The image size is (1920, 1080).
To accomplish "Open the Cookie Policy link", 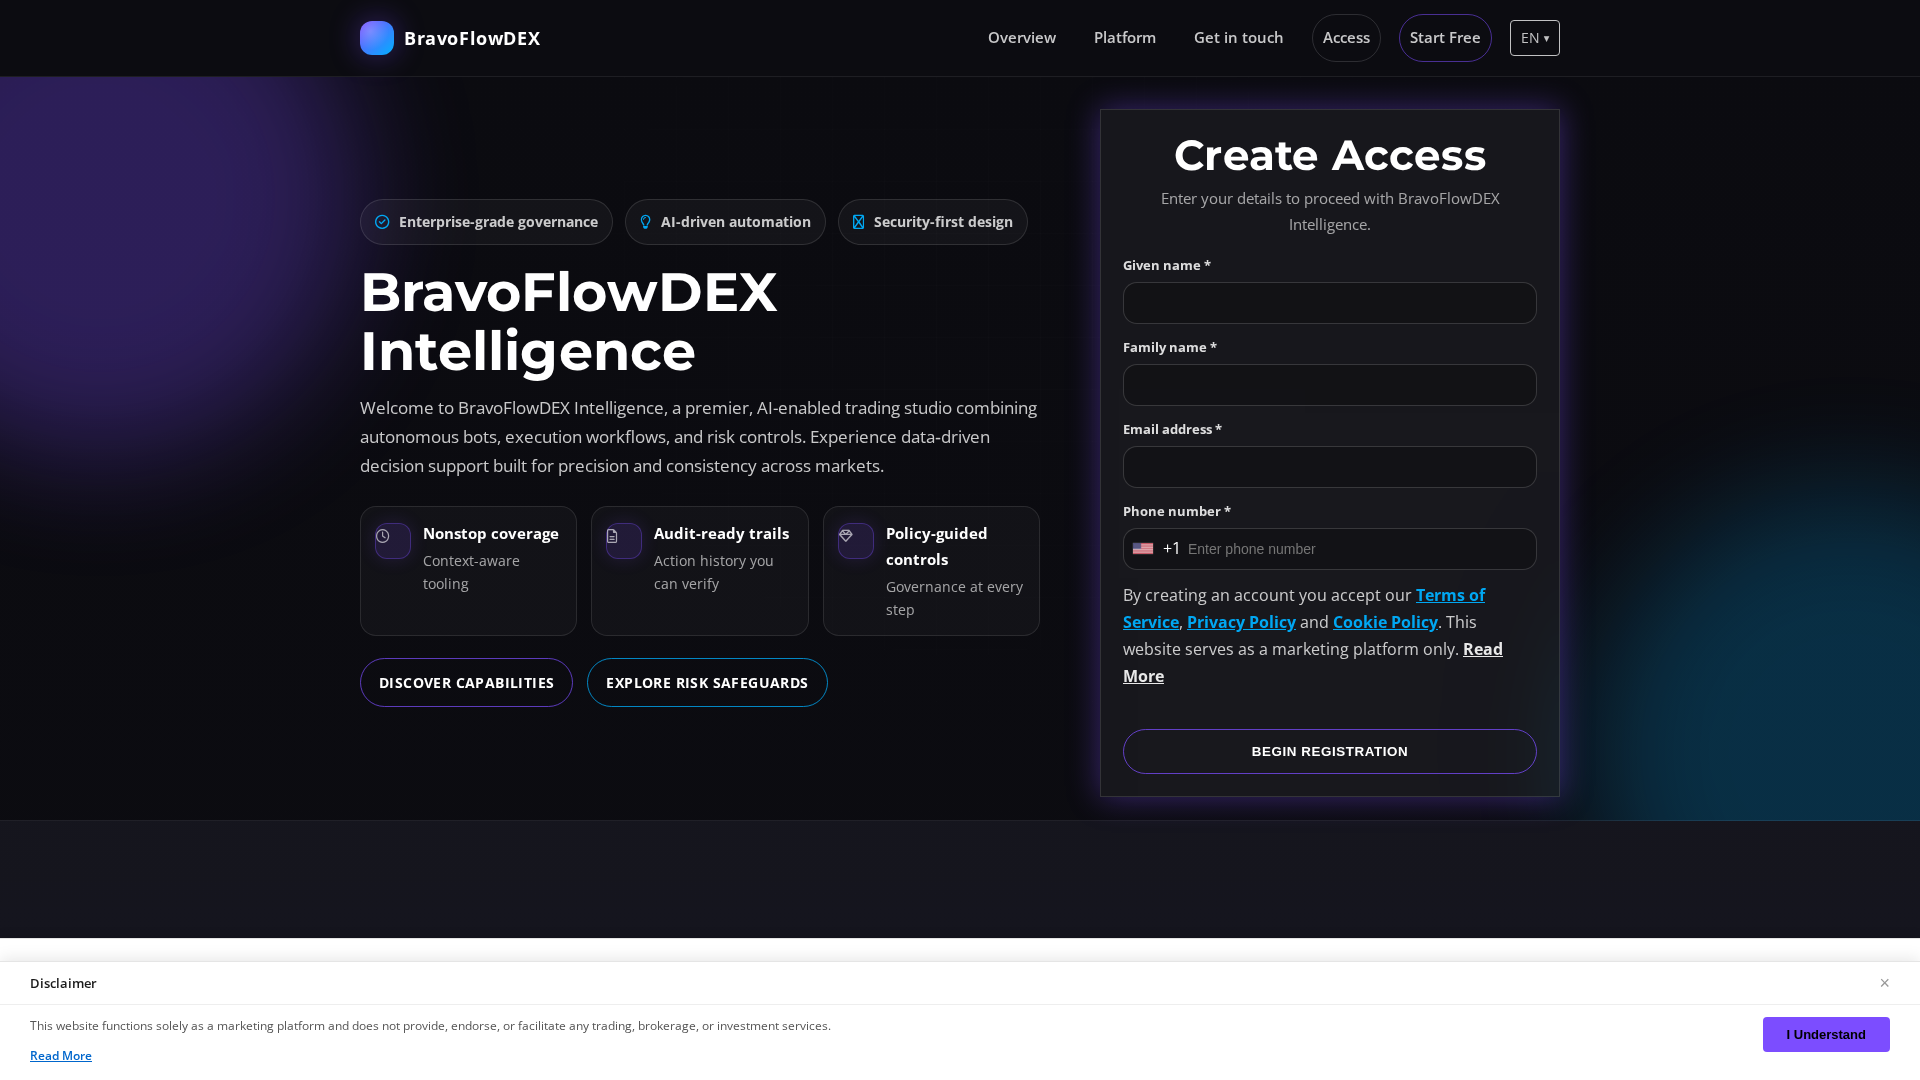I will coord(1385,622).
